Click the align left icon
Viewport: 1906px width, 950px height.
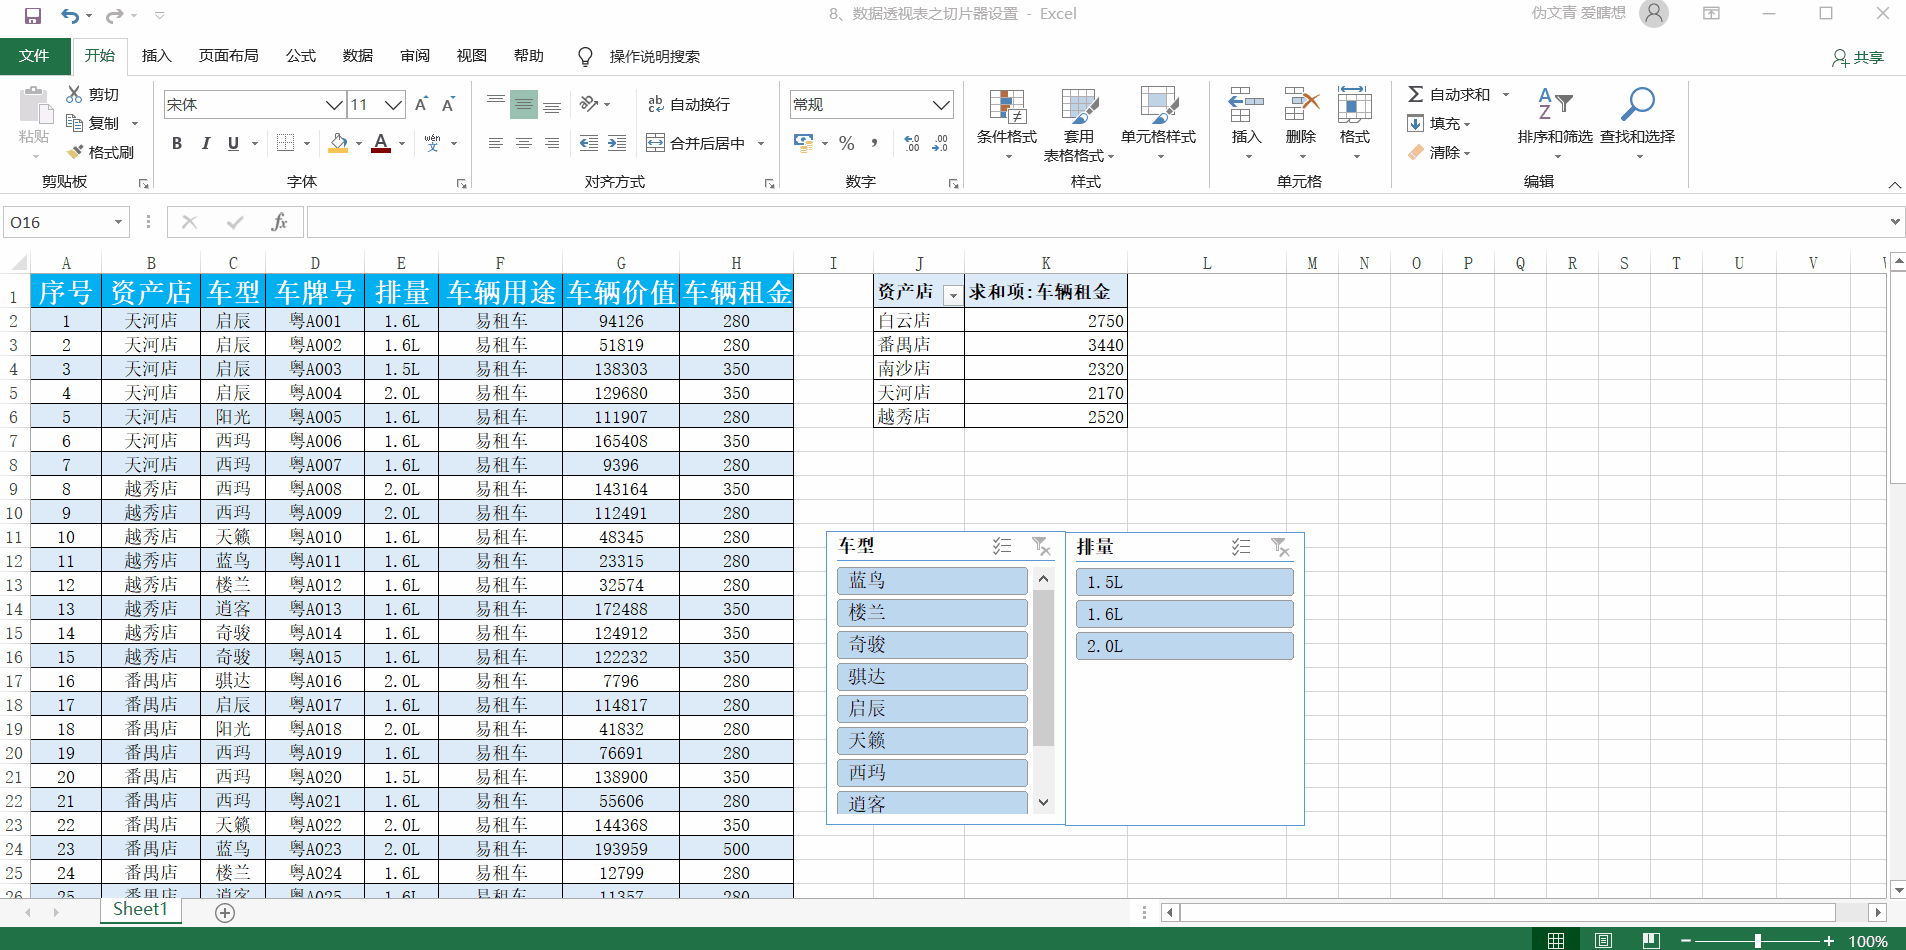point(495,143)
